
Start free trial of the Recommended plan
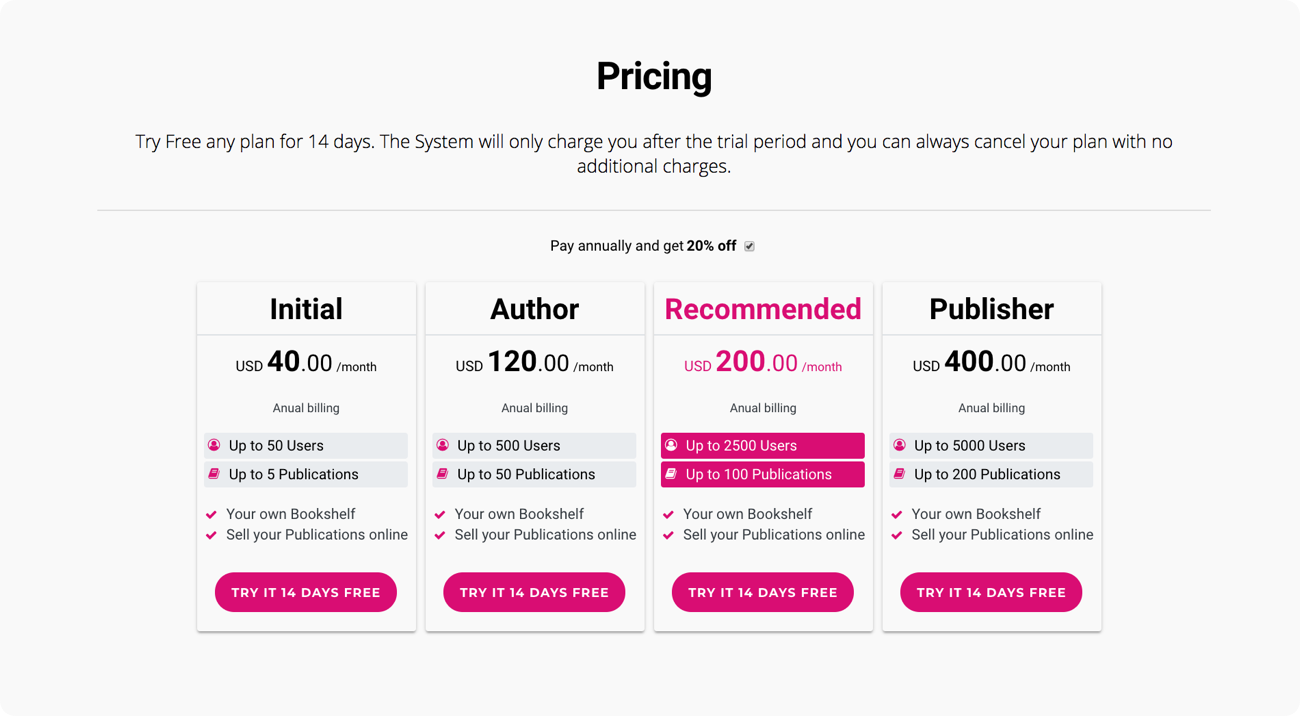pyautogui.click(x=762, y=592)
